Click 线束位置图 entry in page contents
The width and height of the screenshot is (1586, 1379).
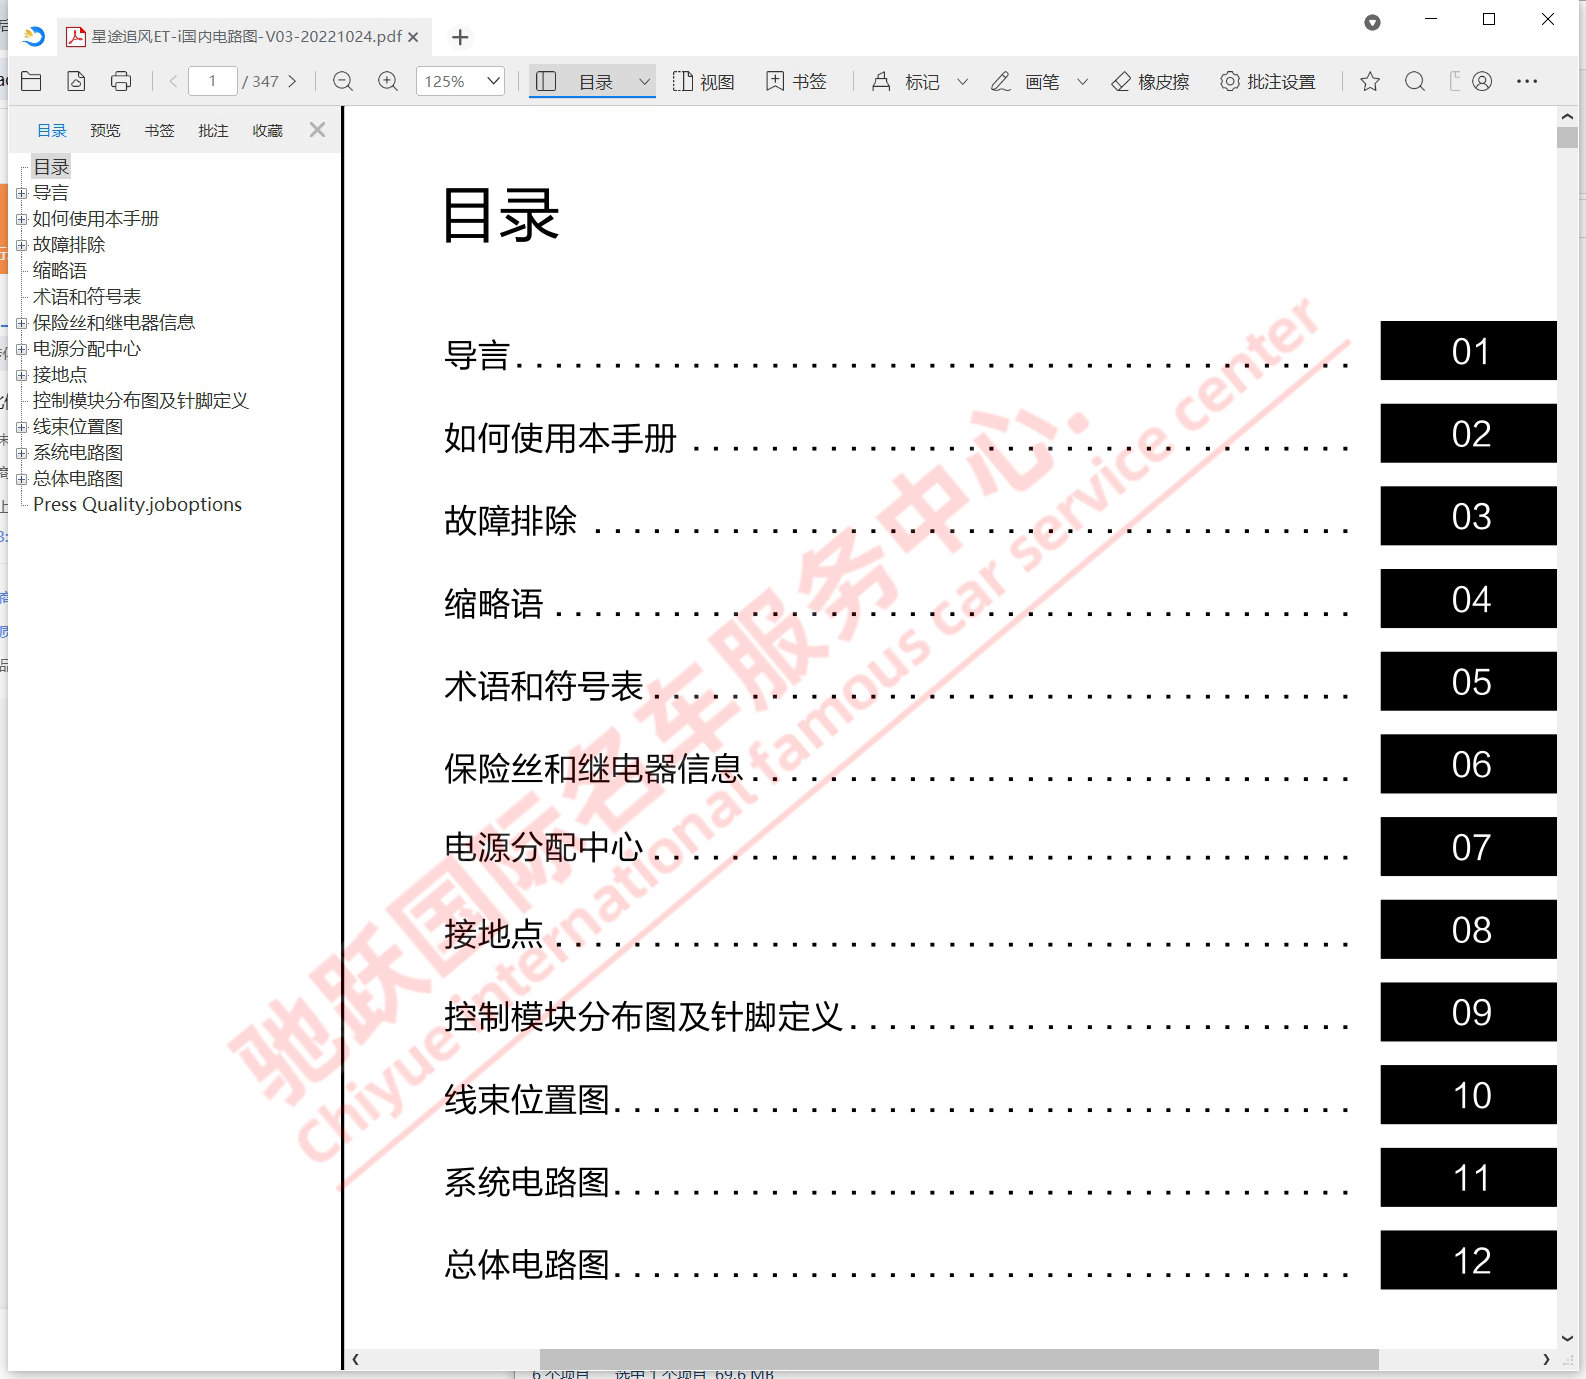click(x=527, y=1099)
